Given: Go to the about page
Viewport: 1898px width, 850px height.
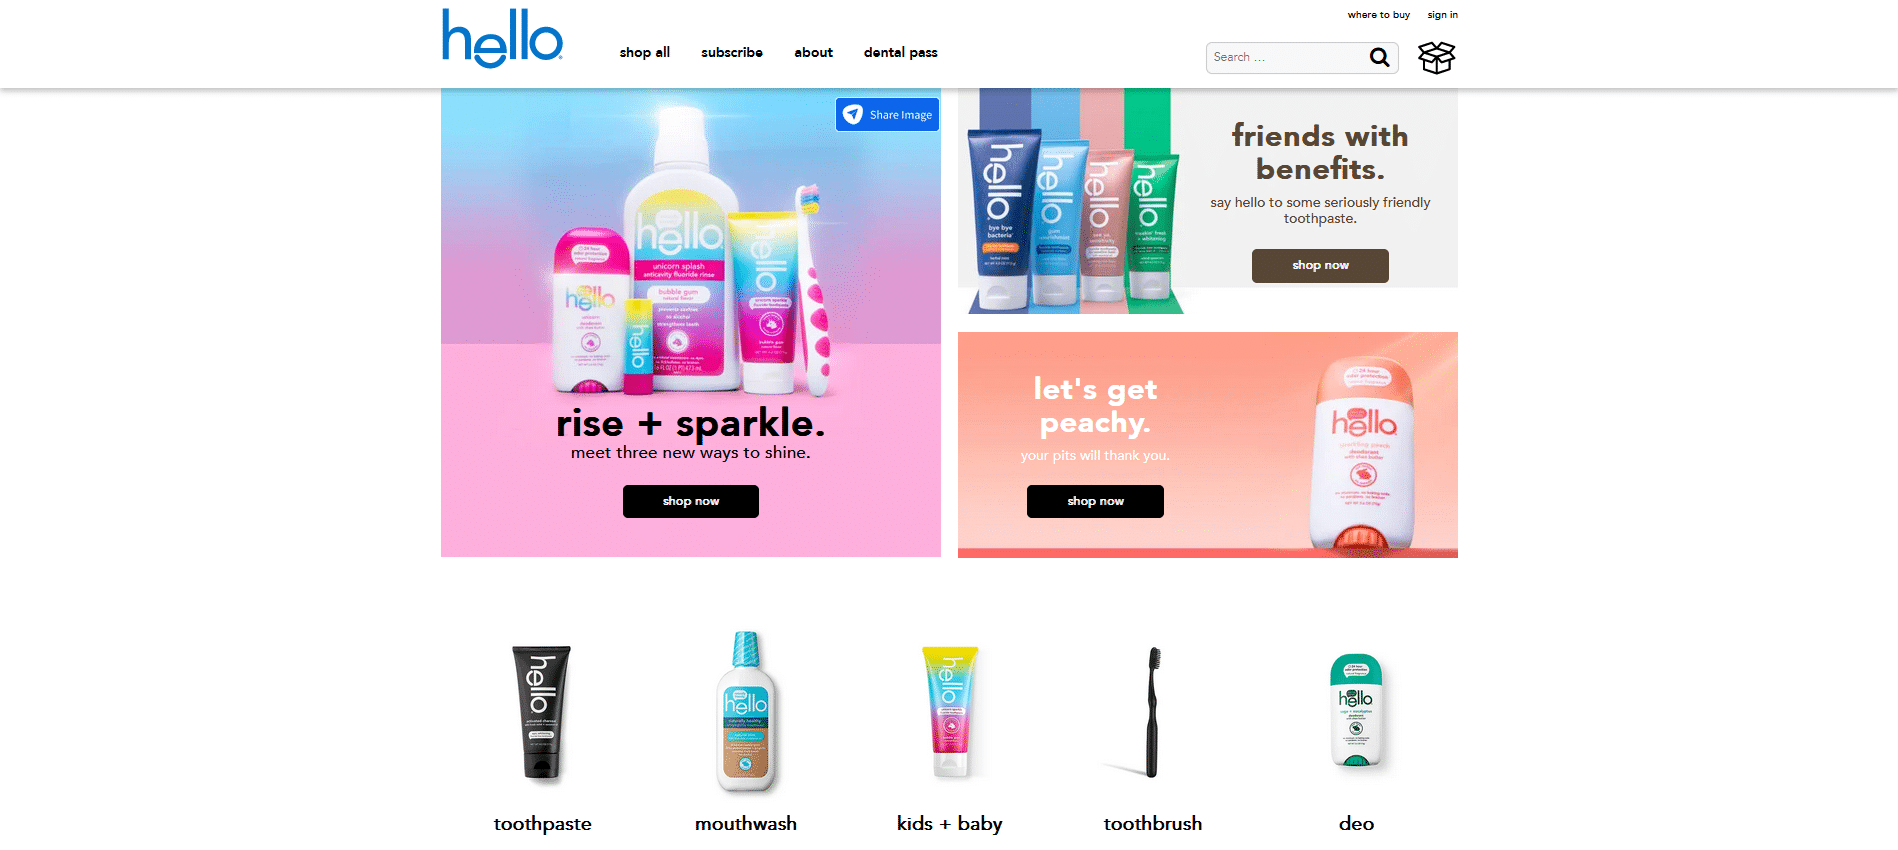Looking at the screenshot, I should (813, 53).
